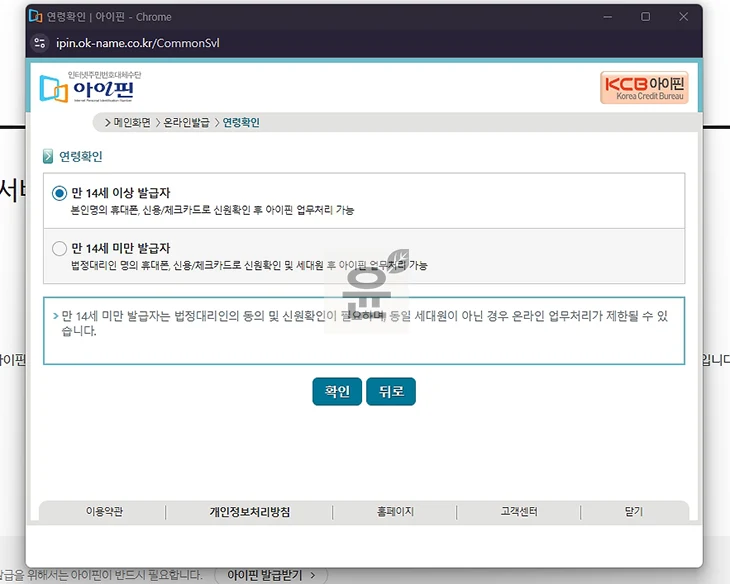Select 만 14세 미만 발급자 radio option

click(x=60, y=249)
